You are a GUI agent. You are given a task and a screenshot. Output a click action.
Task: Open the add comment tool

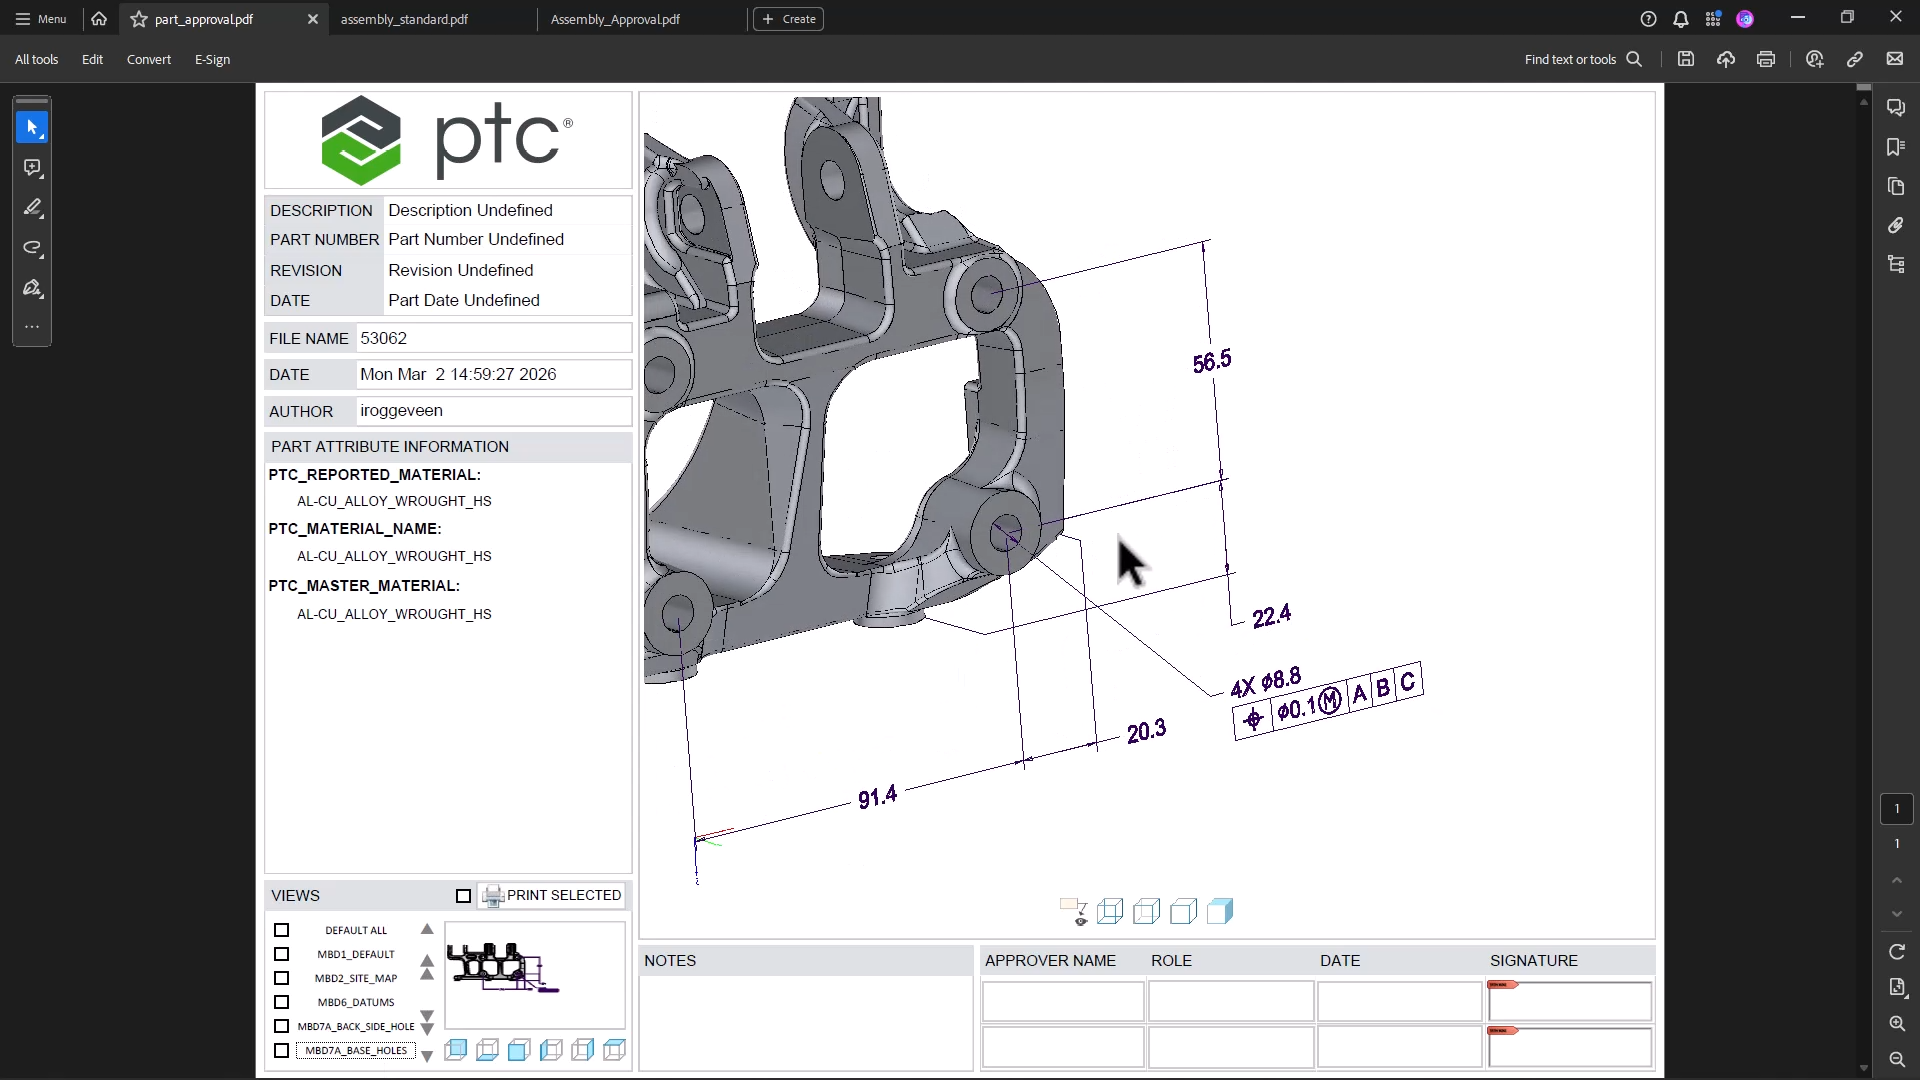(x=32, y=168)
